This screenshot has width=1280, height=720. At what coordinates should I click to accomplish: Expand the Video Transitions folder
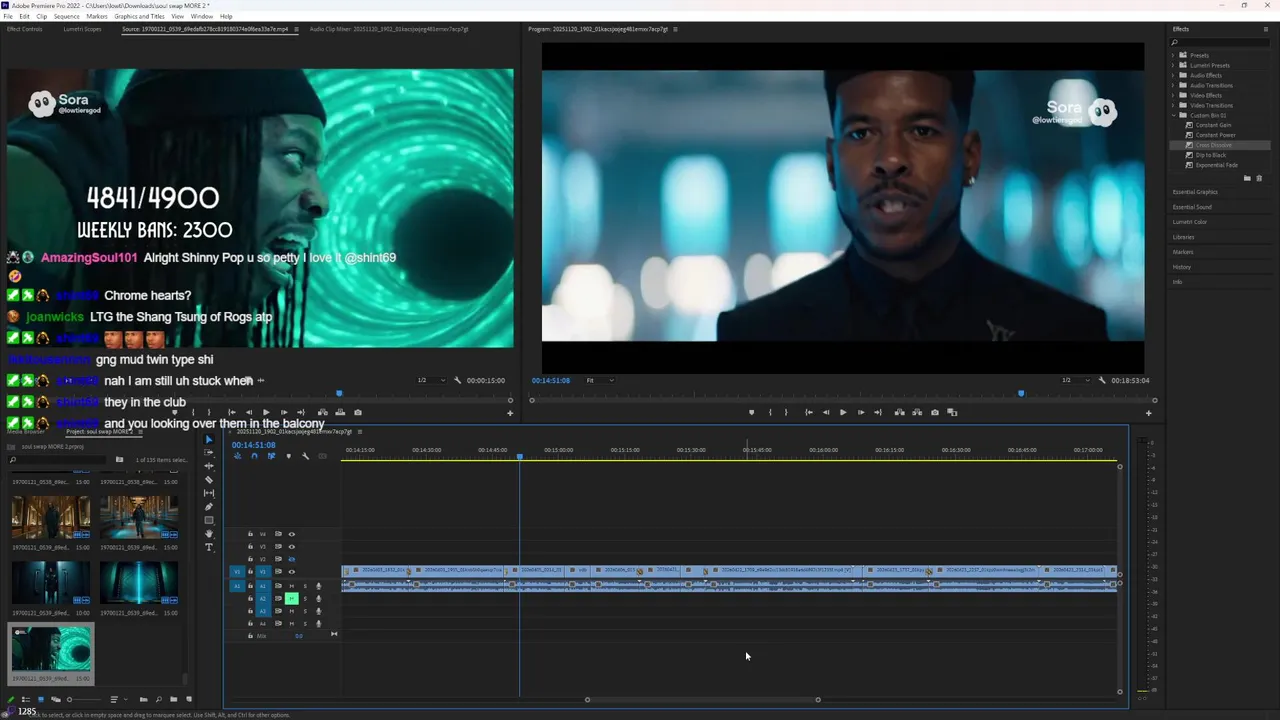[1174, 105]
